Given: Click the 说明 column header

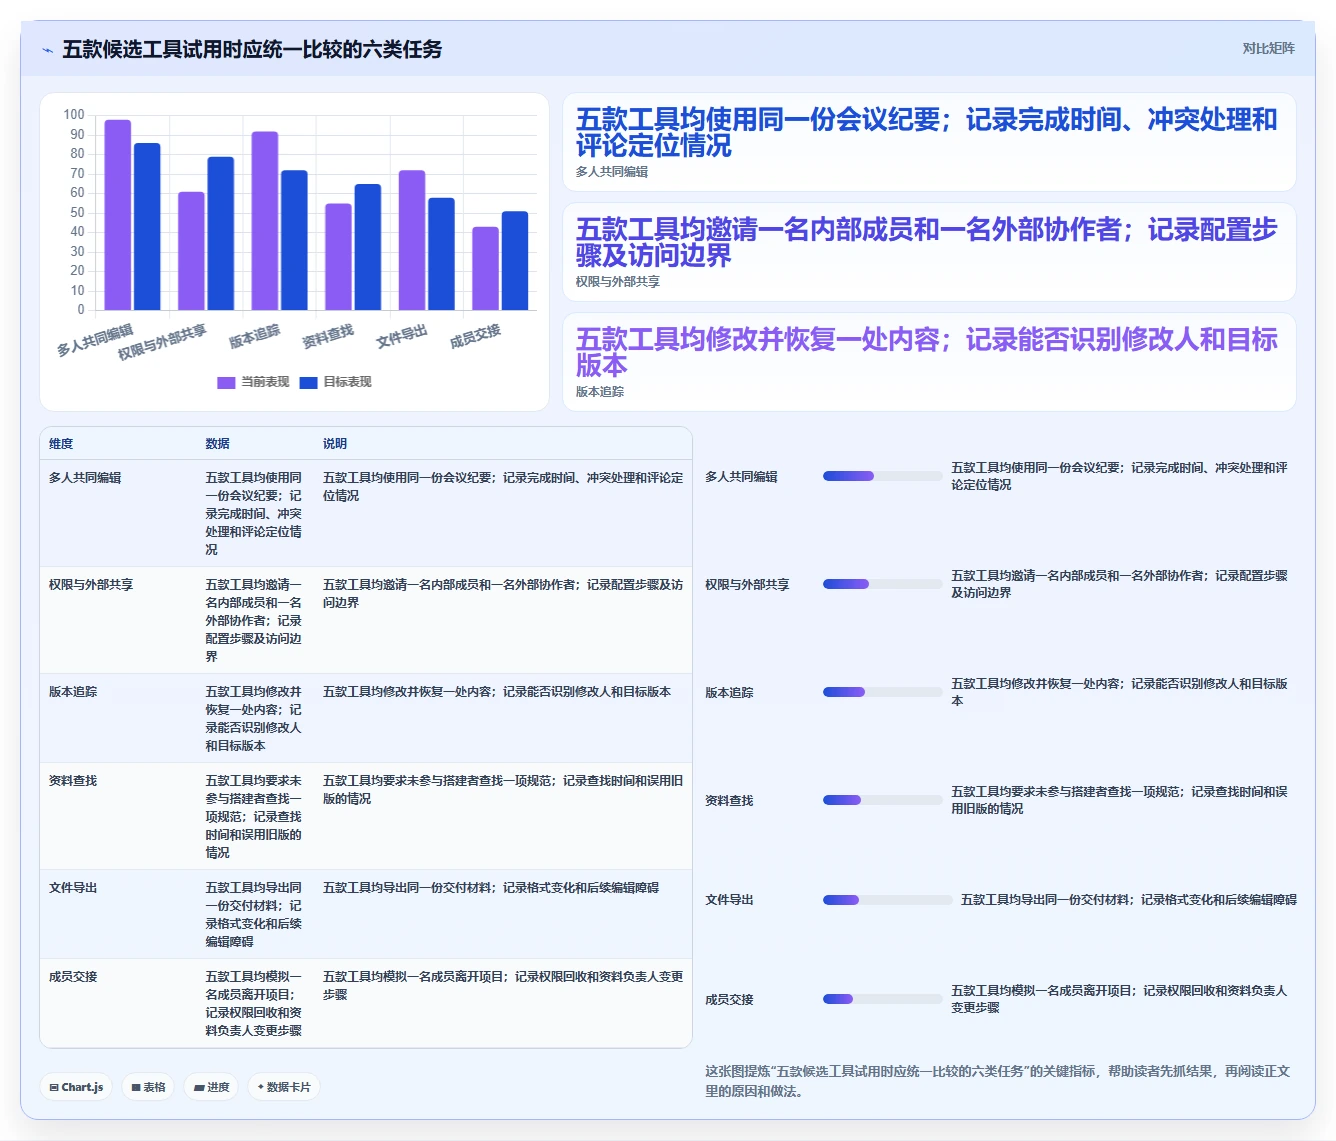Looking at the screenshot, I should pos(335,444).
